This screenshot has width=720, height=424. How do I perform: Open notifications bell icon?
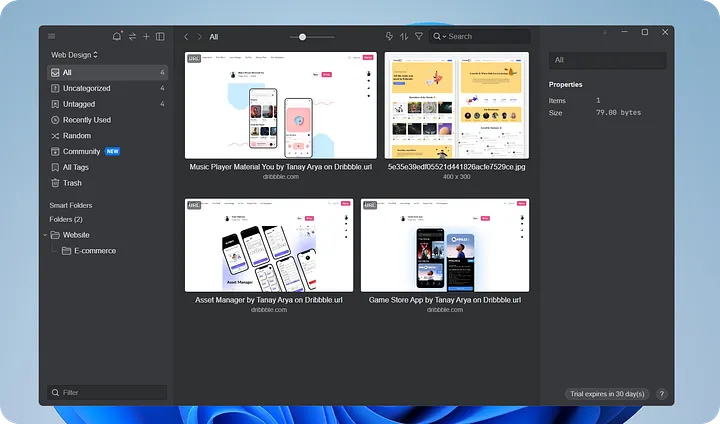[117, 36]
